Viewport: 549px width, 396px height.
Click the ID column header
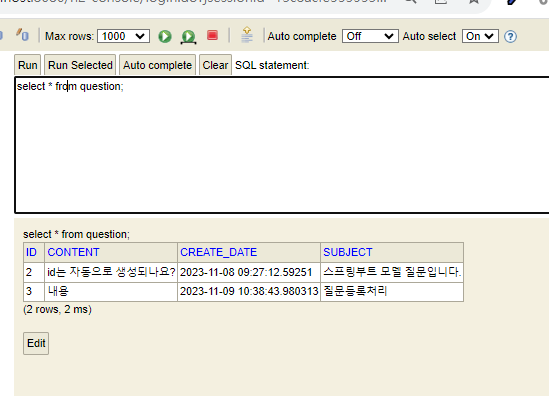(34, 252)
